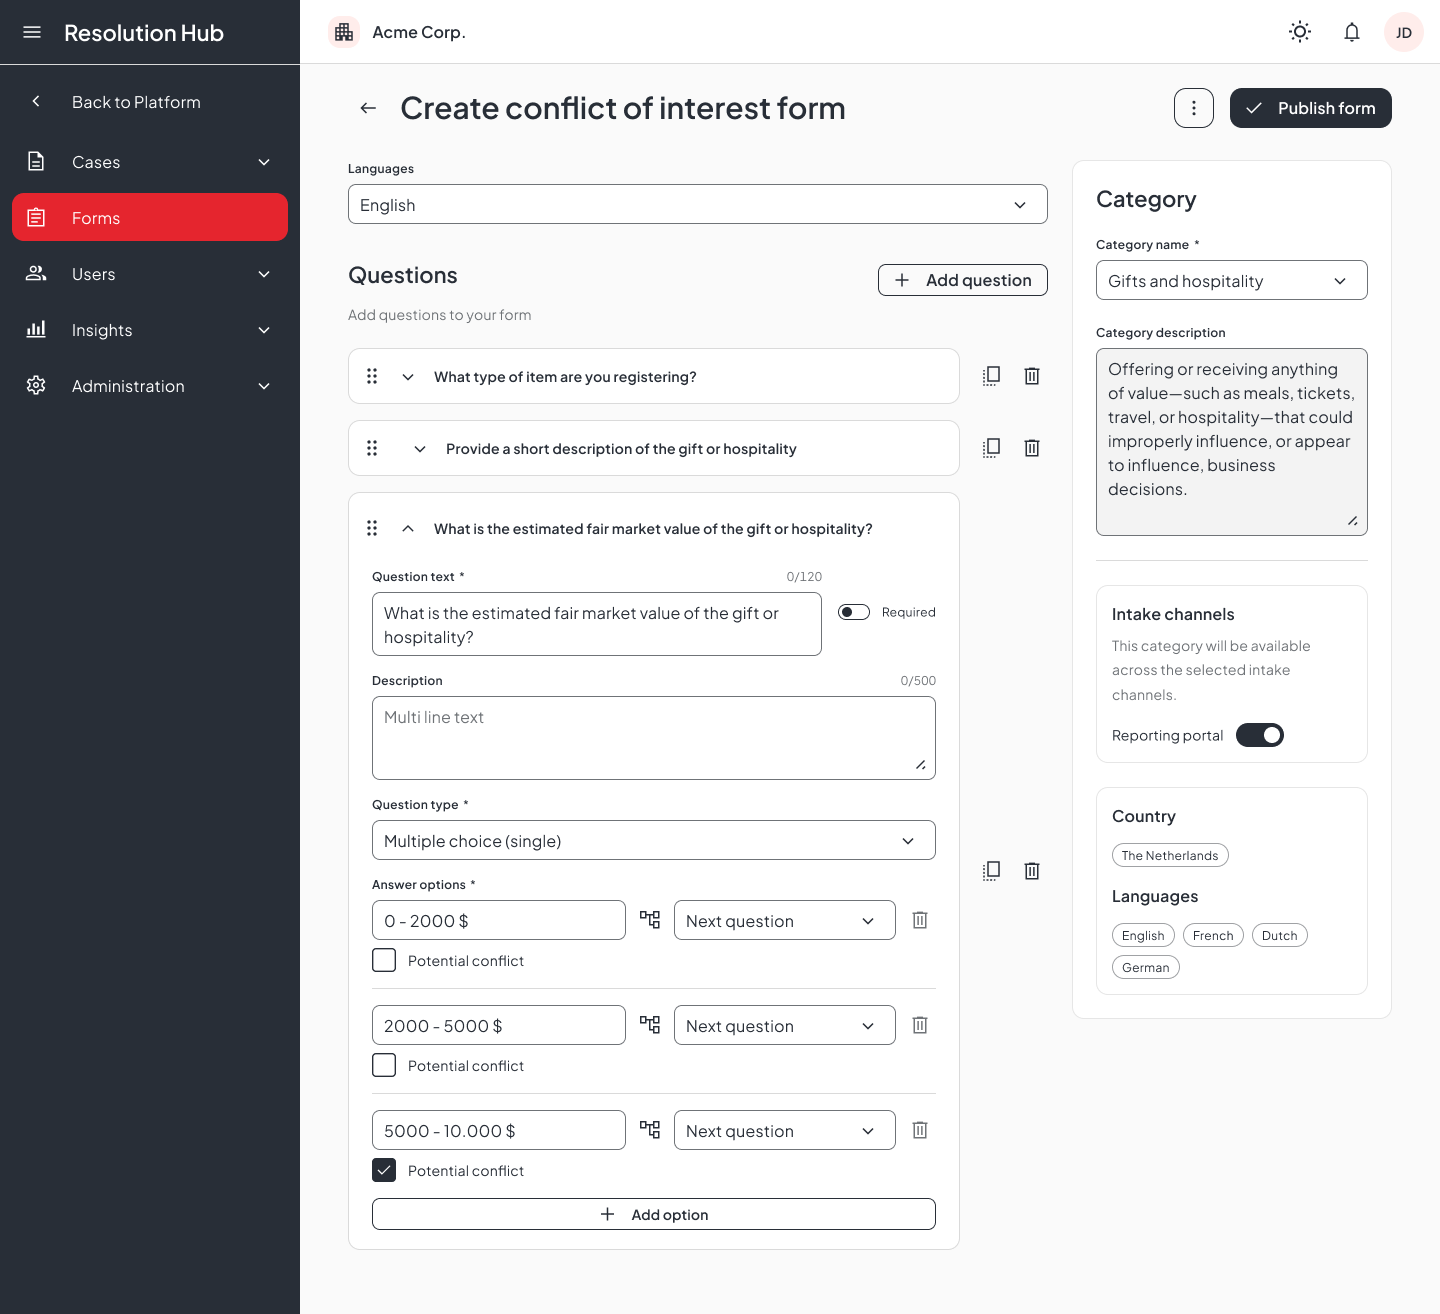Click the Administration gear icon
1440x1314 pixels.
(36, 385)
